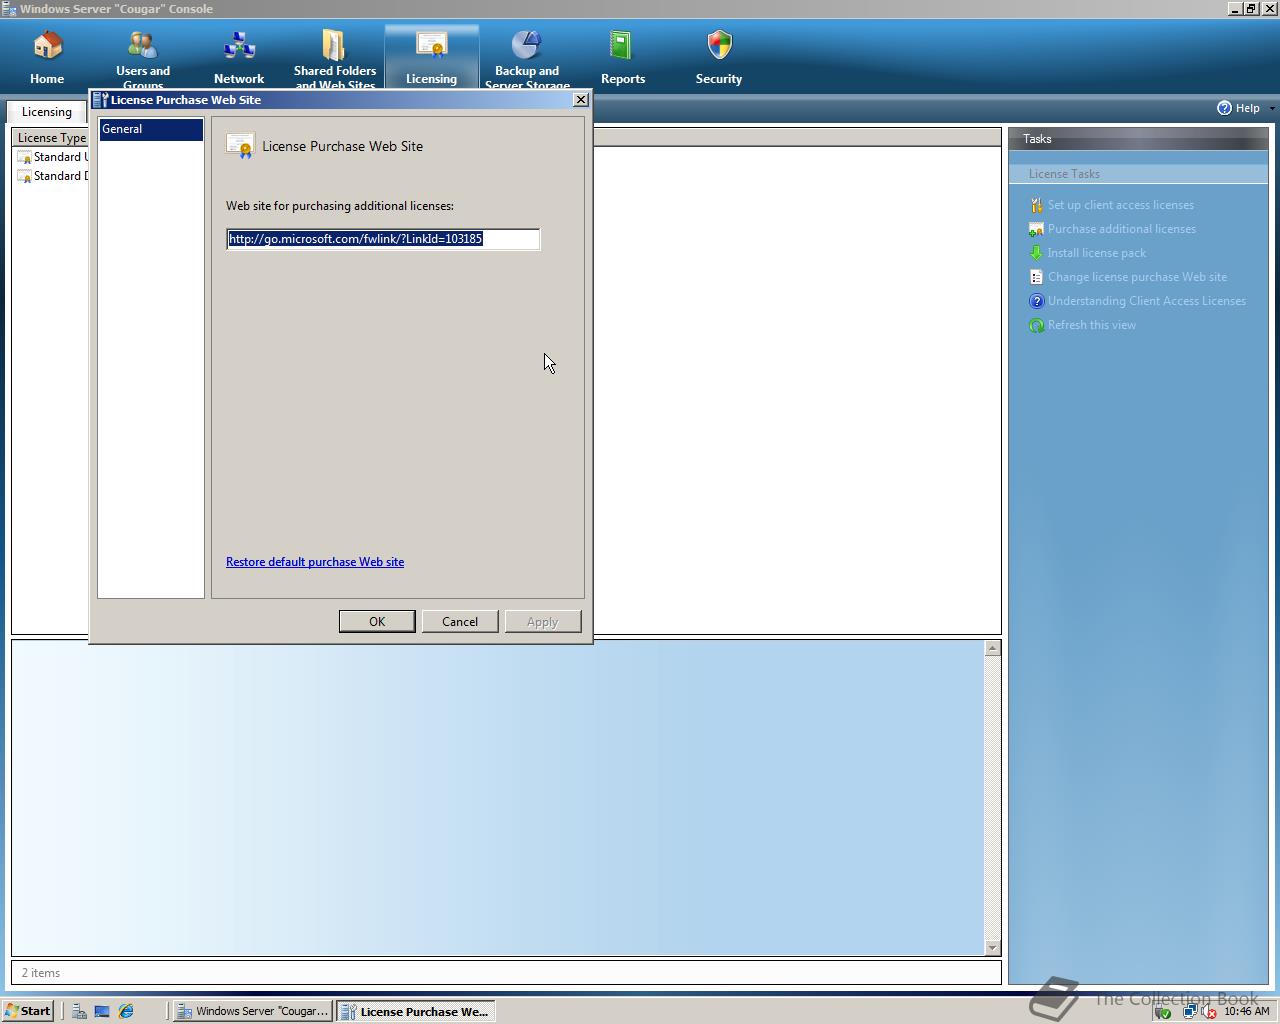Restore the console window size
The image size is (1280, 1024).
tap(1251, 8)
